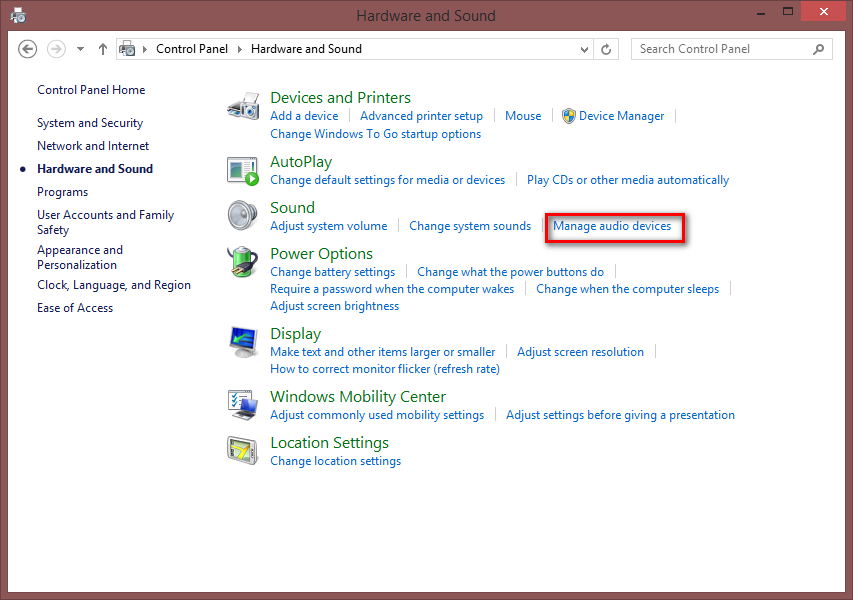Click the Device Manager shield icon
This screenshot has width=853, height=600.
[568, 116]
